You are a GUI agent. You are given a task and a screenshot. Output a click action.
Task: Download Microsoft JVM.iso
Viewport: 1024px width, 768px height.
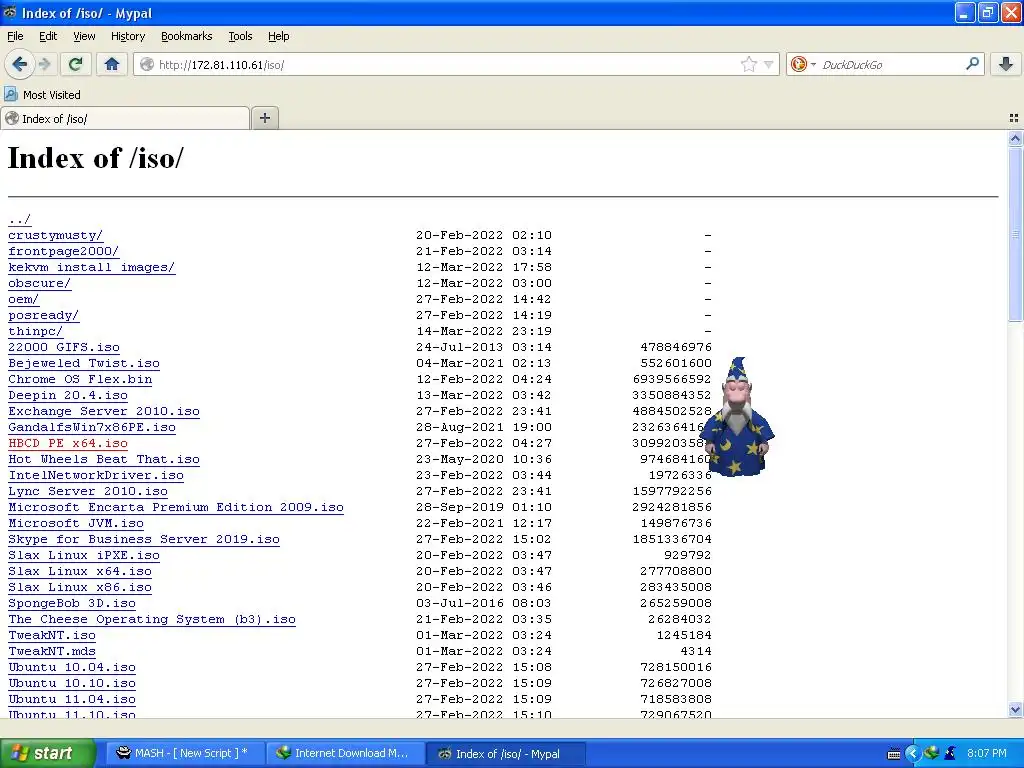pyautogui.click(x=76, y=523)
